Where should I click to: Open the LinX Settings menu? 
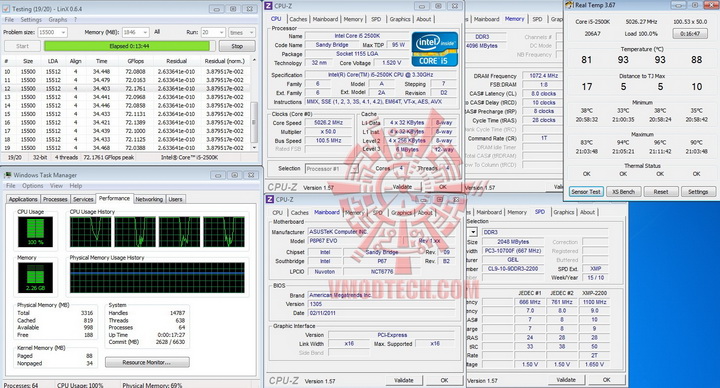click(31, 20)
